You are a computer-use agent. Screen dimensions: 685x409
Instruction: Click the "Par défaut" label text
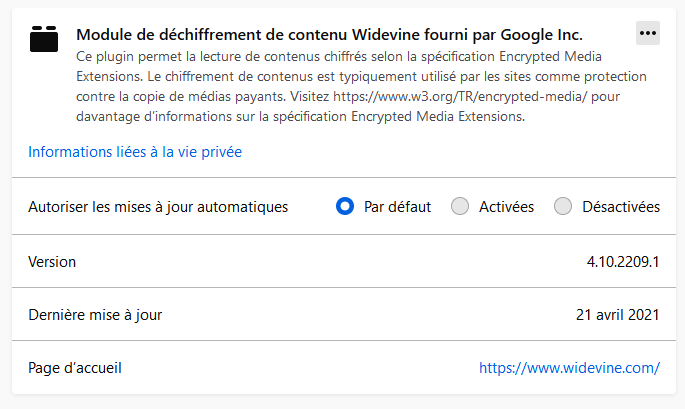click(397, 207)
